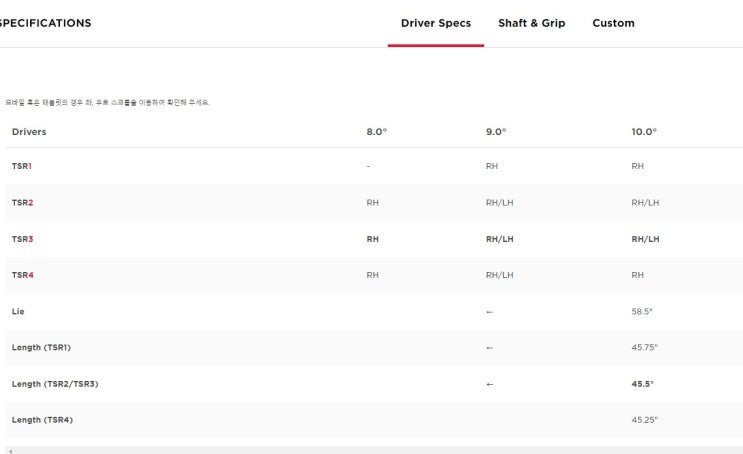Click the Length (TSR1) row label
This screenshot has height=454, width=743.
pos(41,347)
